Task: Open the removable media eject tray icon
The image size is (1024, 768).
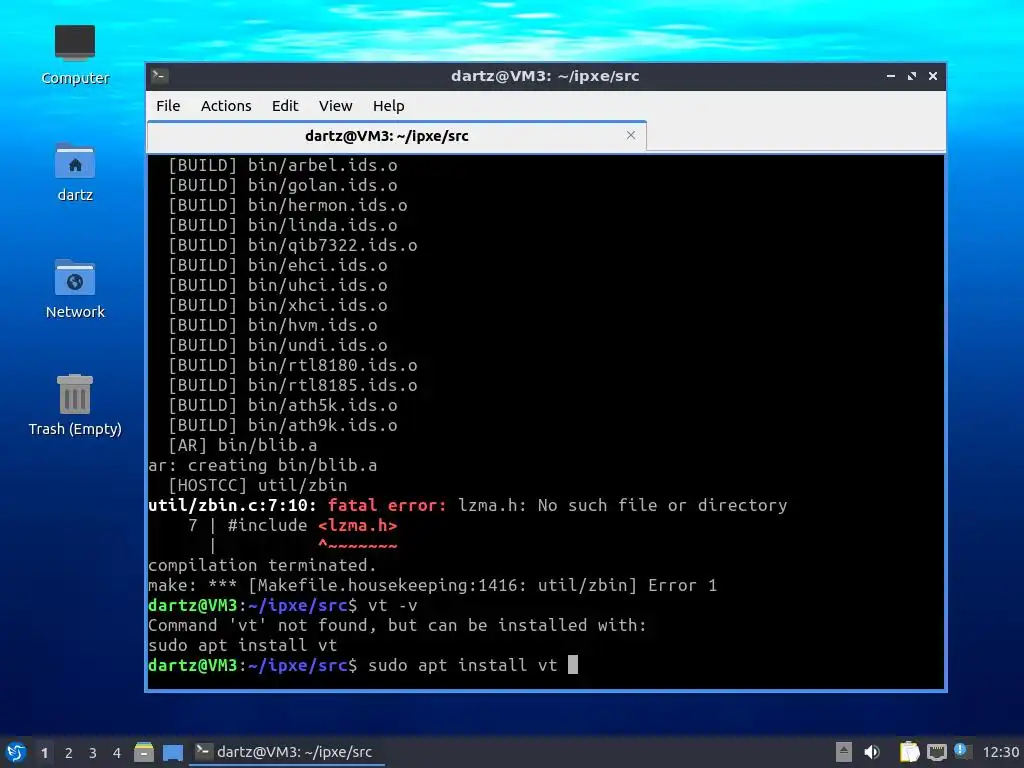Action: (x=844, y=752)
